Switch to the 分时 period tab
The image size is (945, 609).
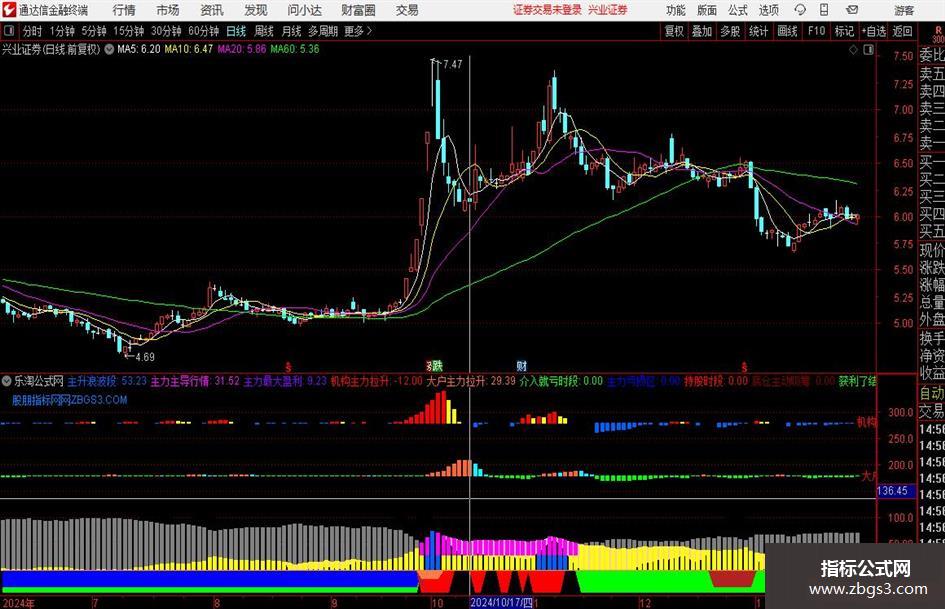[x=33, y=31]
